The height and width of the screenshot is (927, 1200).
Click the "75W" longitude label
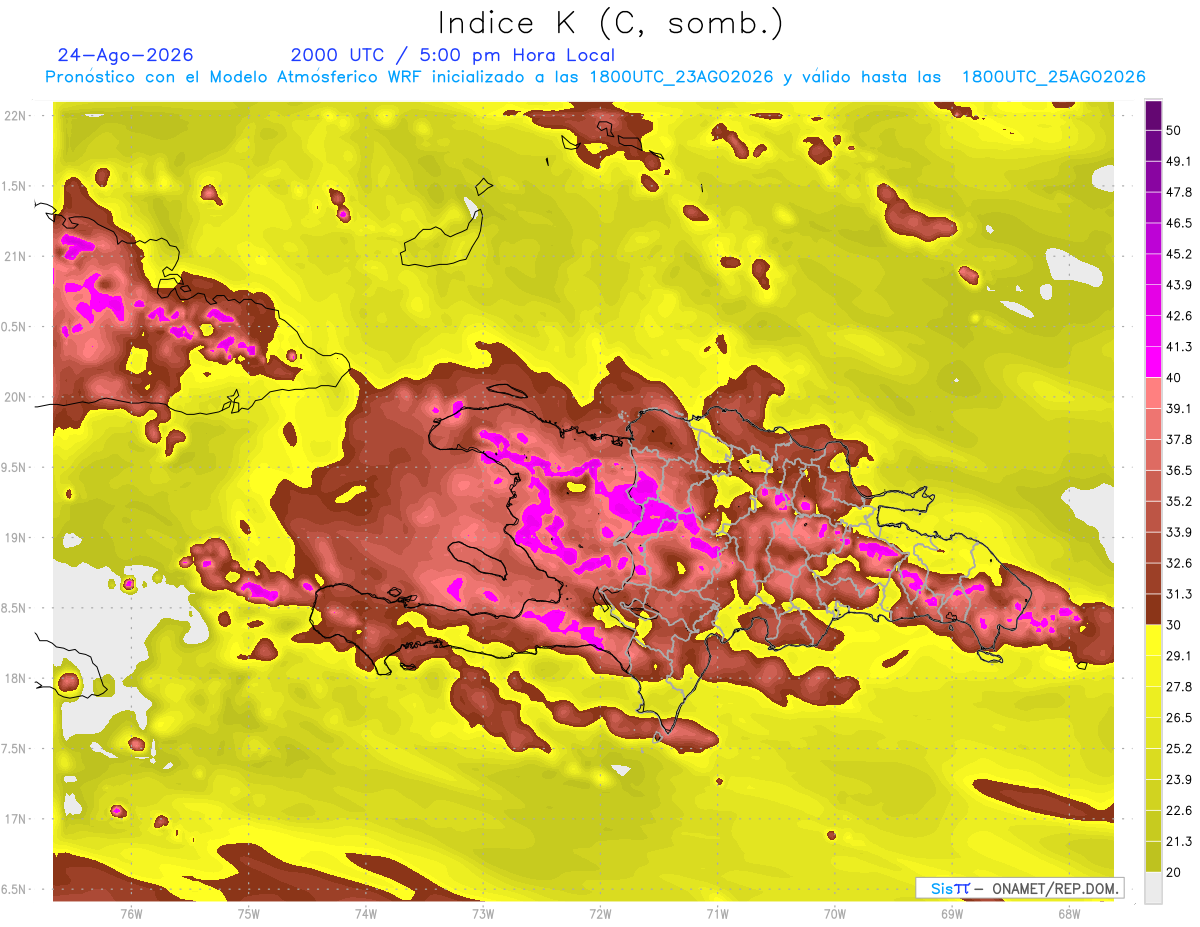point(249,914)
